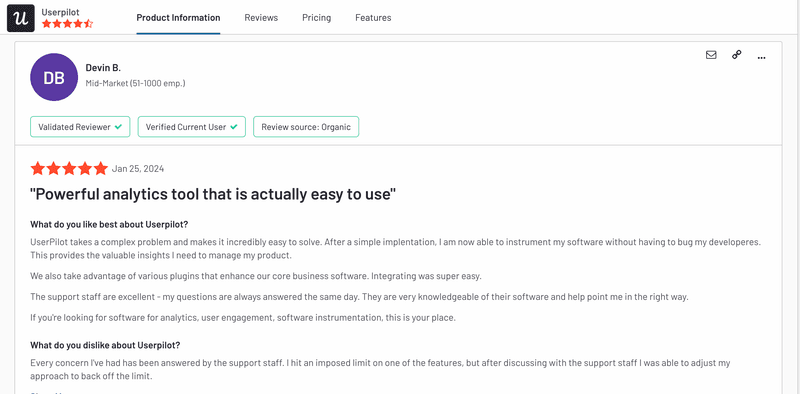800x394 pixels.
Task: Click the paragraph starting "The support staff are excellent"
Action: [359, 297]
